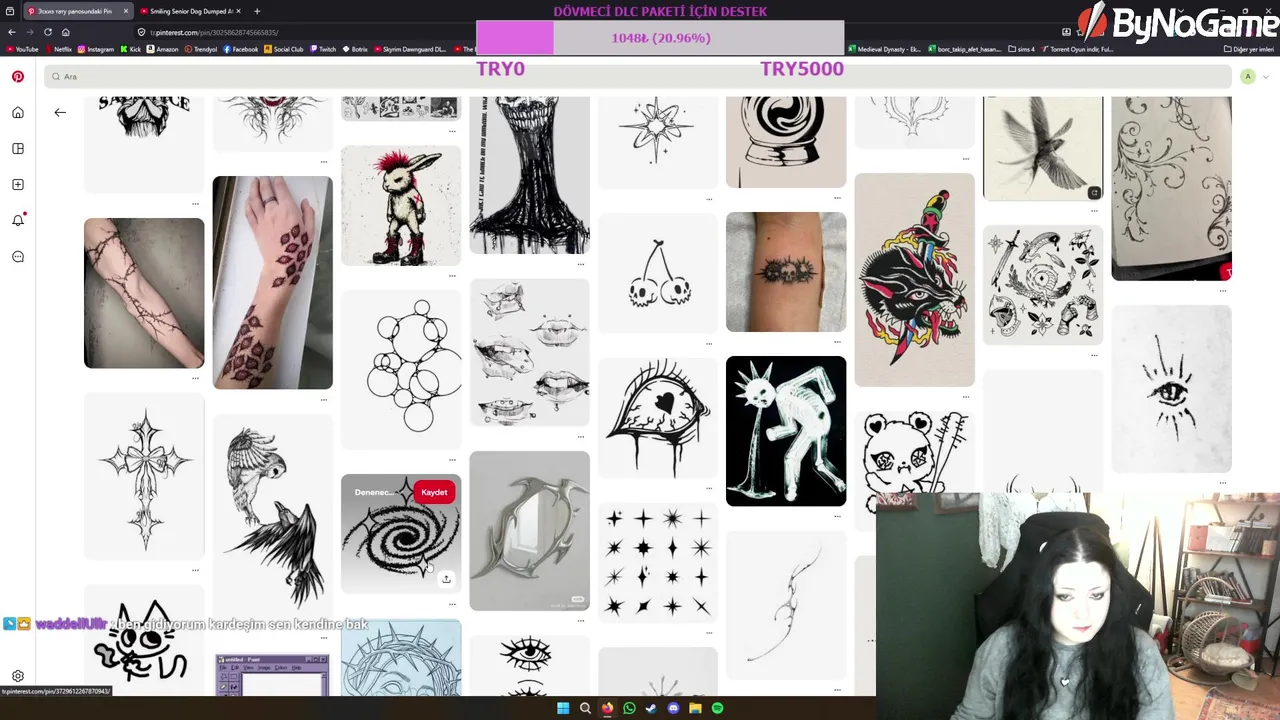
Task: Click the Kaydet save button on spiral pin
Action: [434, 492]
